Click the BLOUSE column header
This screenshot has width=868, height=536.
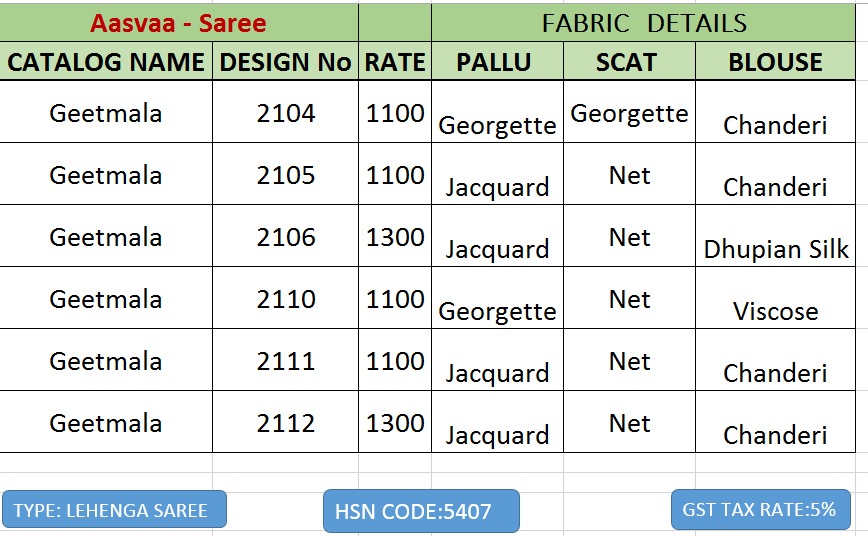click(775, 62)
